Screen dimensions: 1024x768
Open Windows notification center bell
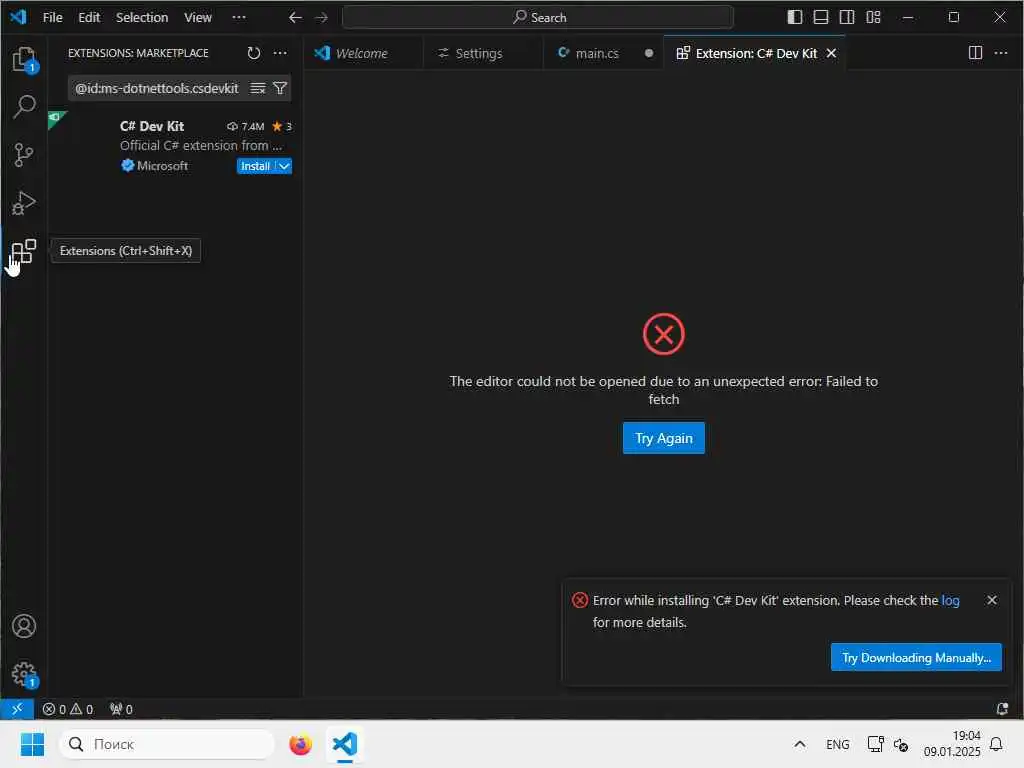coord(996,744)
